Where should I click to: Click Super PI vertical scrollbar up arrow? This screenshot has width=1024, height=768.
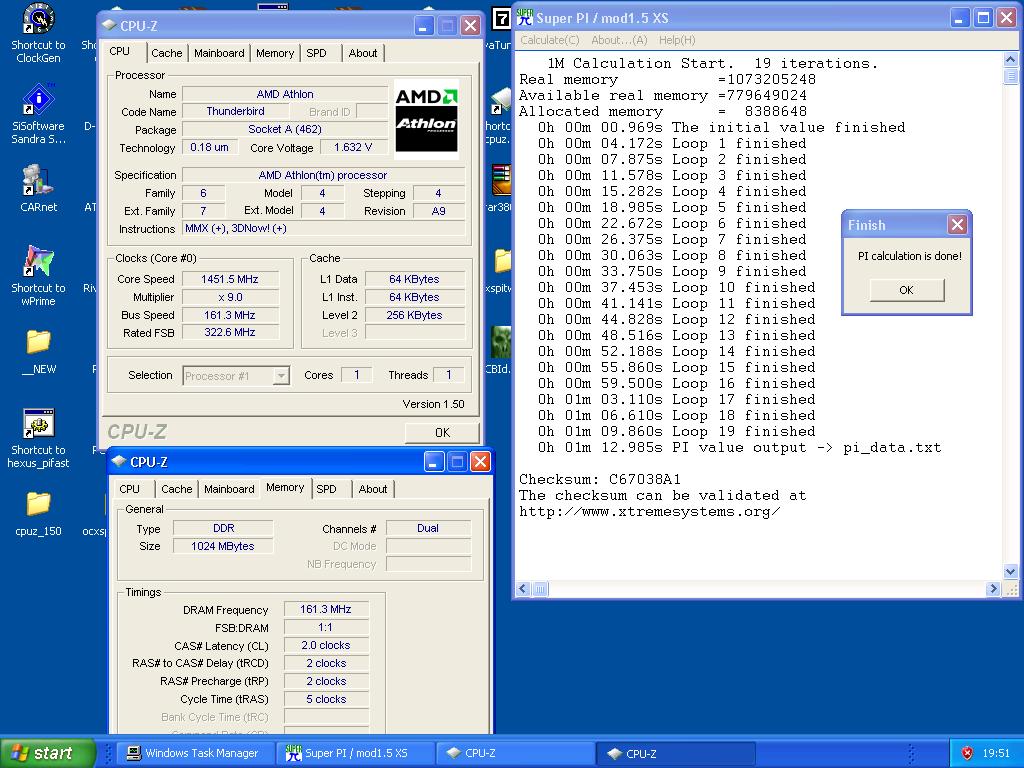[1010, 59]
